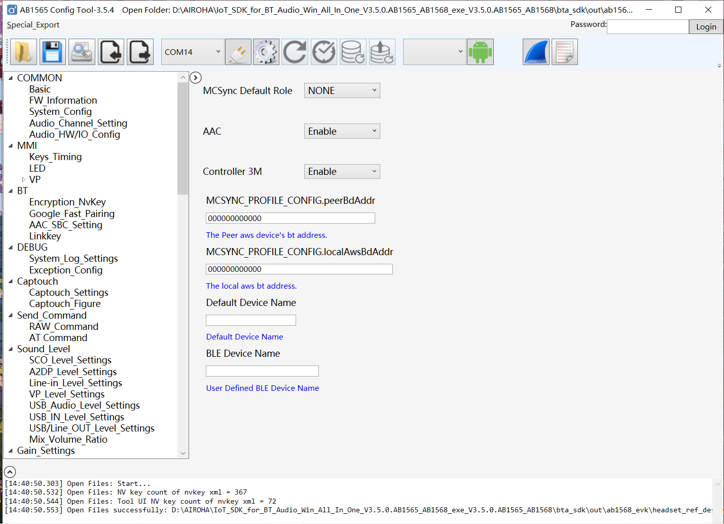Click the database upload icon

pyautogui.click(x=381, y=52)
